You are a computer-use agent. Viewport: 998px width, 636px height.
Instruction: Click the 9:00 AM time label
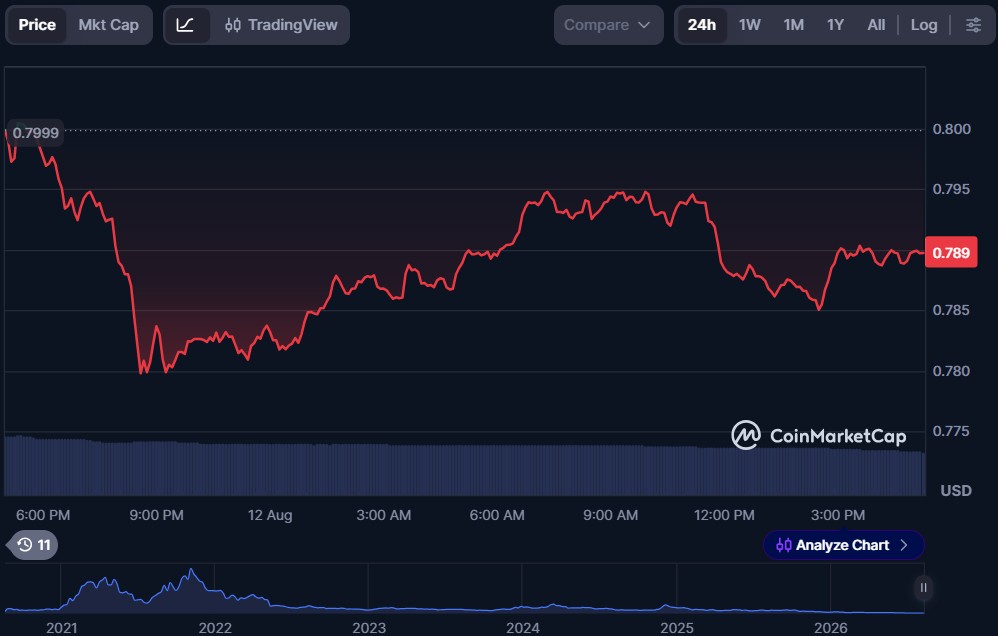click(x=610, y=515)
